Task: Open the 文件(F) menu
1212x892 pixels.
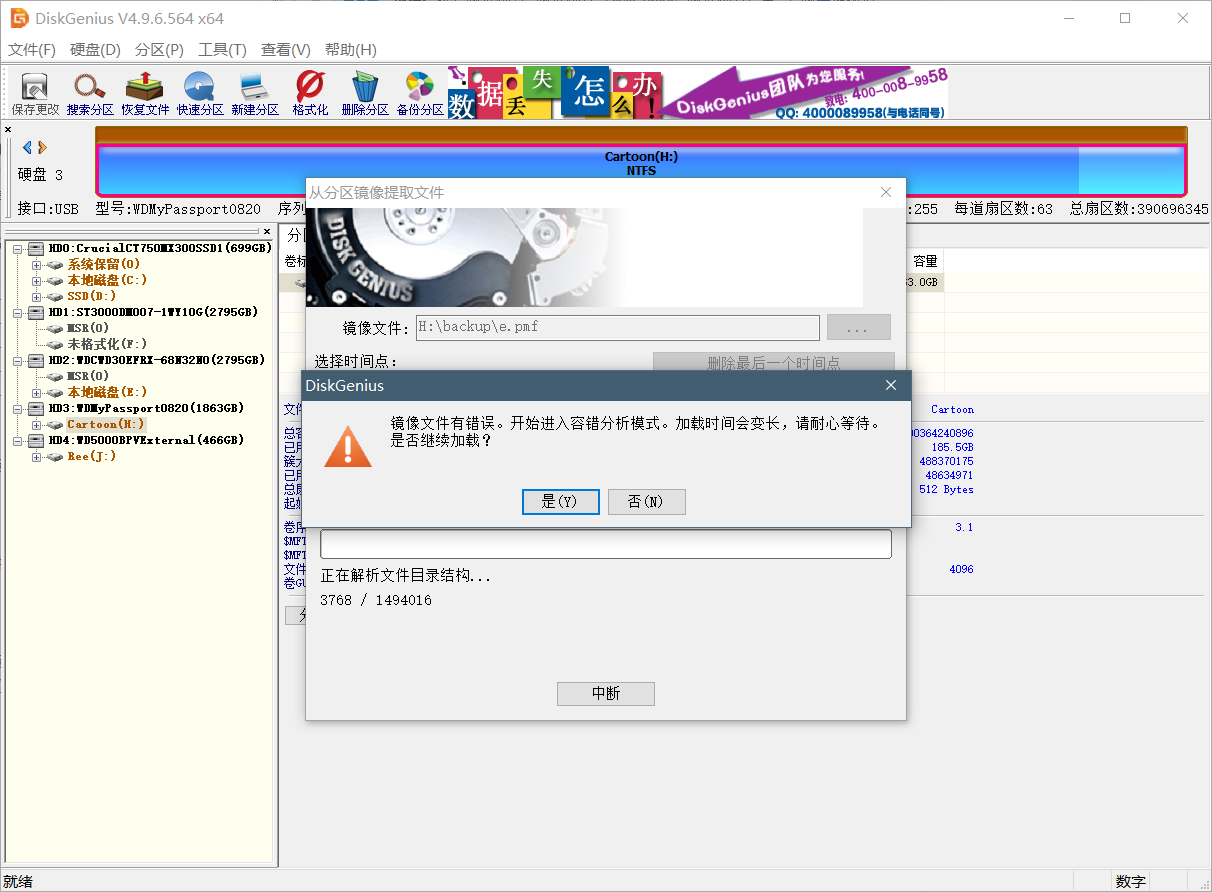Action: click(x=32, y=50)
